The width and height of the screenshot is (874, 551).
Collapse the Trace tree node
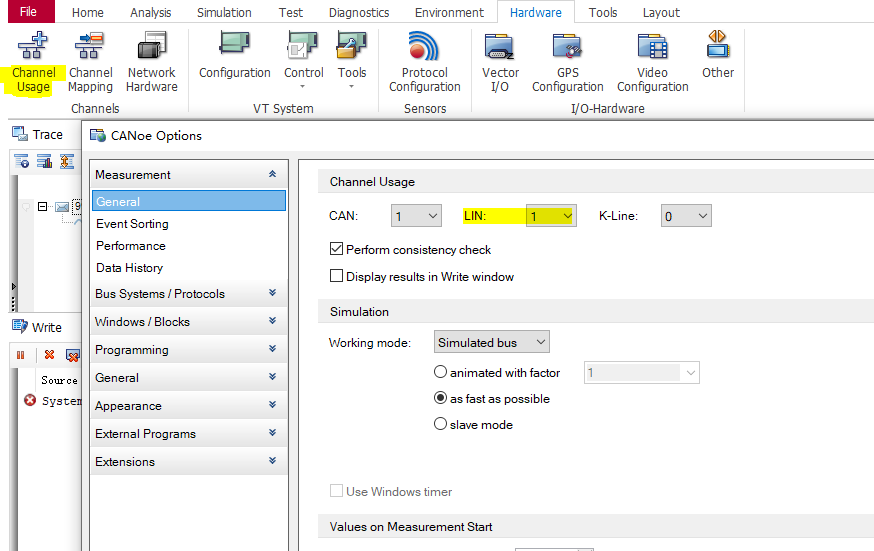(42, 207)
